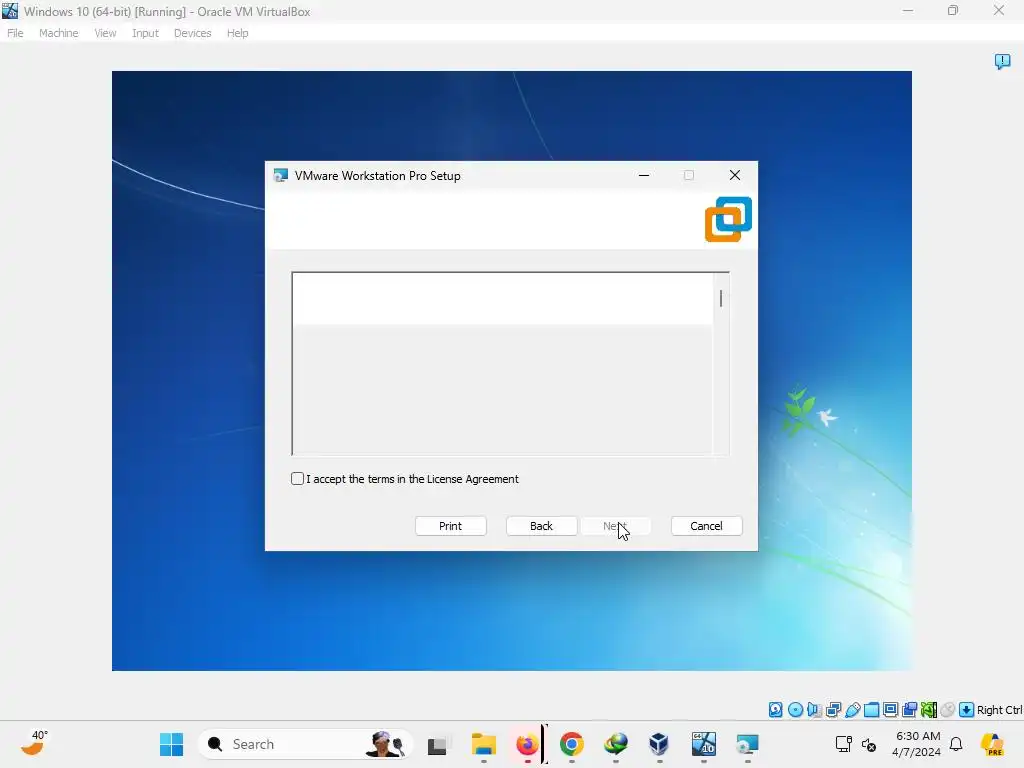Screen dimensions: 1024x768
Task: Click the keyboard capture arrow icon
Action: click(967, 710)
